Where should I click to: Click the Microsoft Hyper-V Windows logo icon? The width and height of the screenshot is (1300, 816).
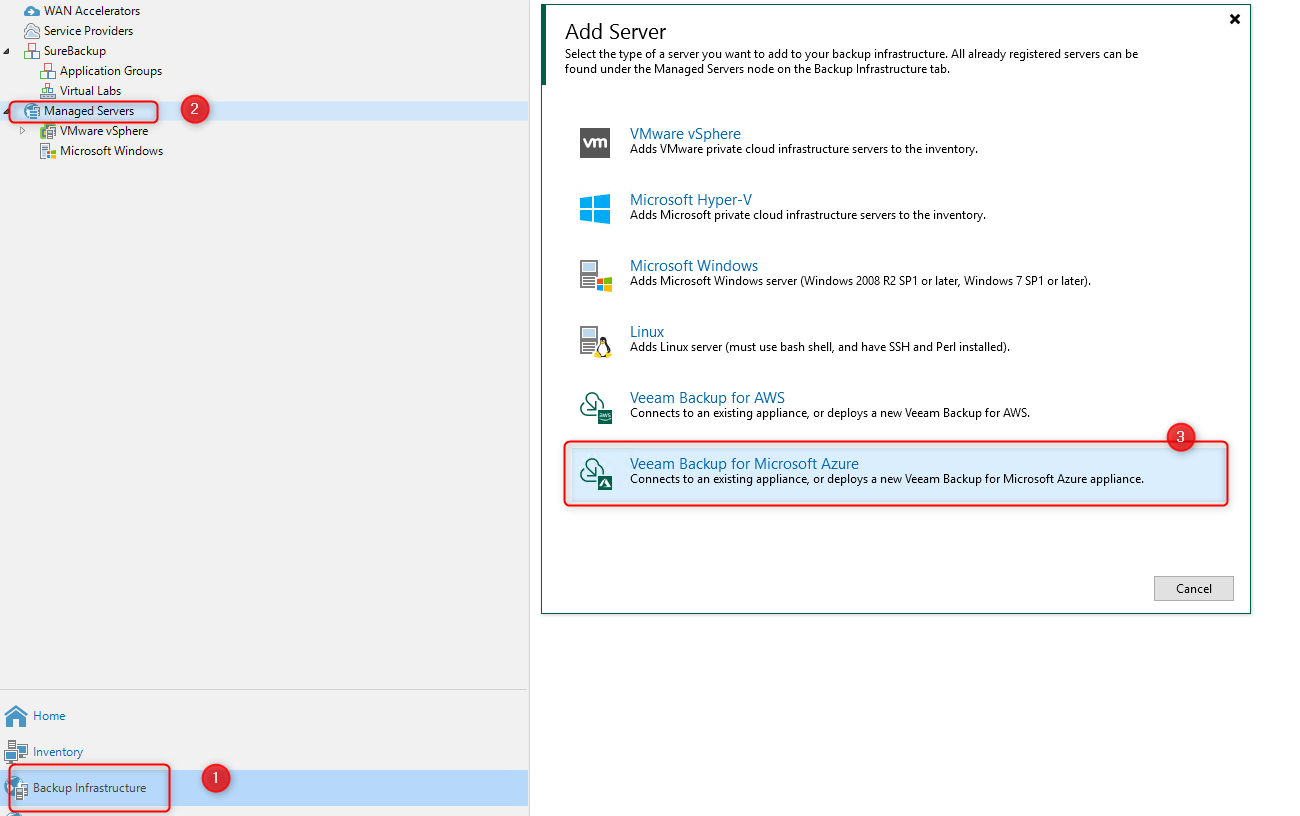coord(595,208)
